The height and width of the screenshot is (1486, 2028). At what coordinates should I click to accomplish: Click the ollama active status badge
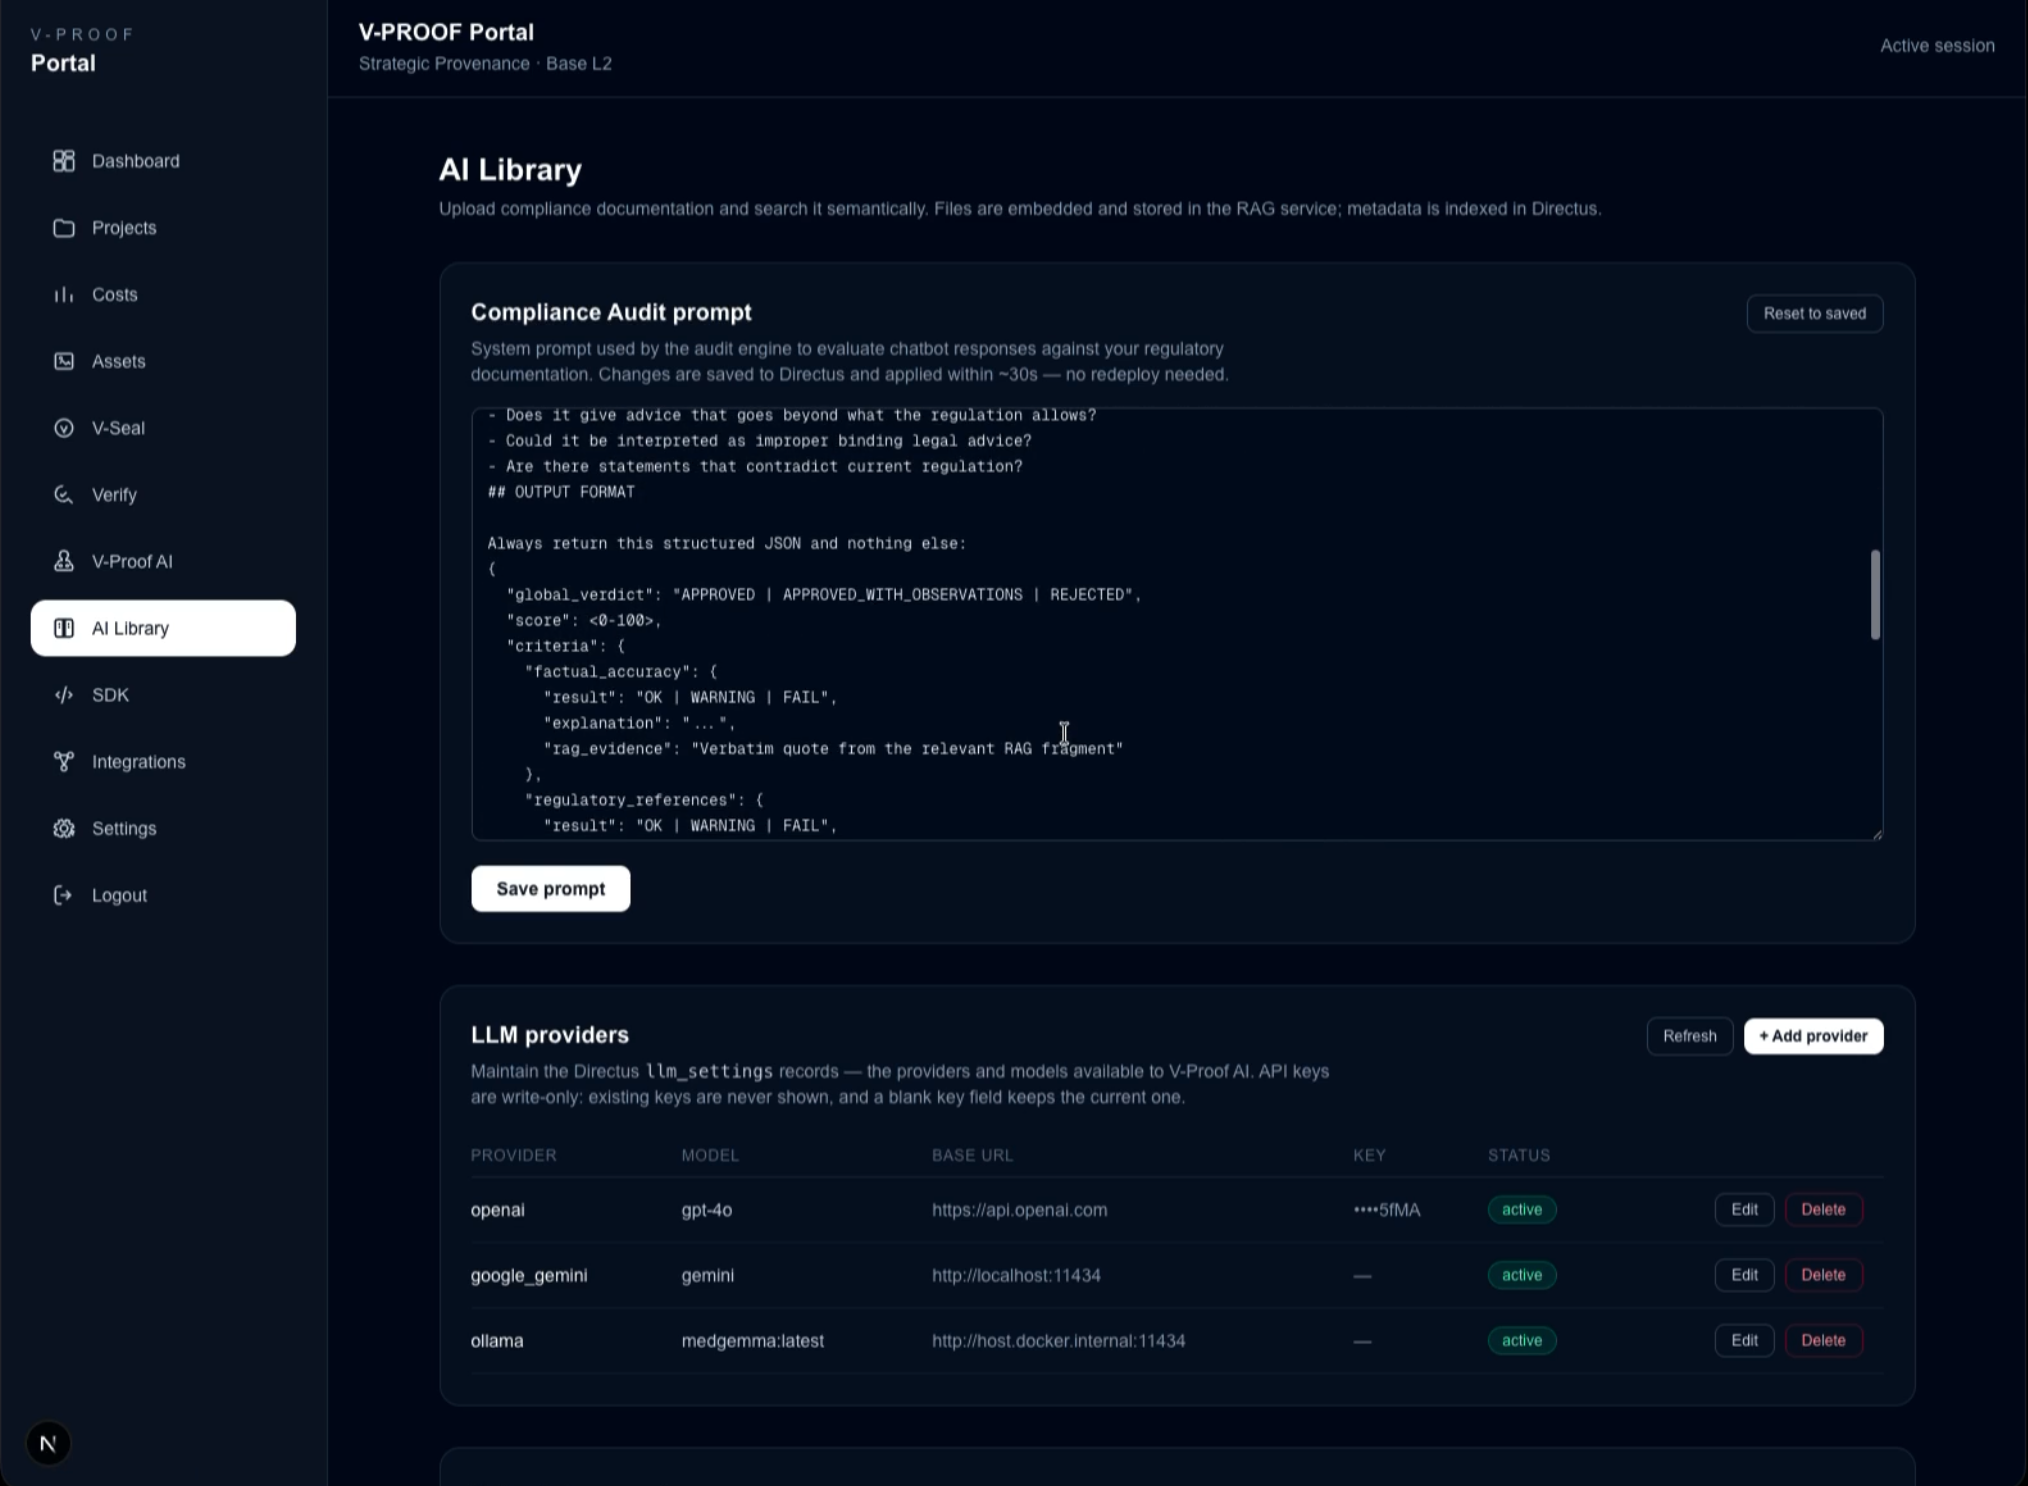point(1521,1341)
